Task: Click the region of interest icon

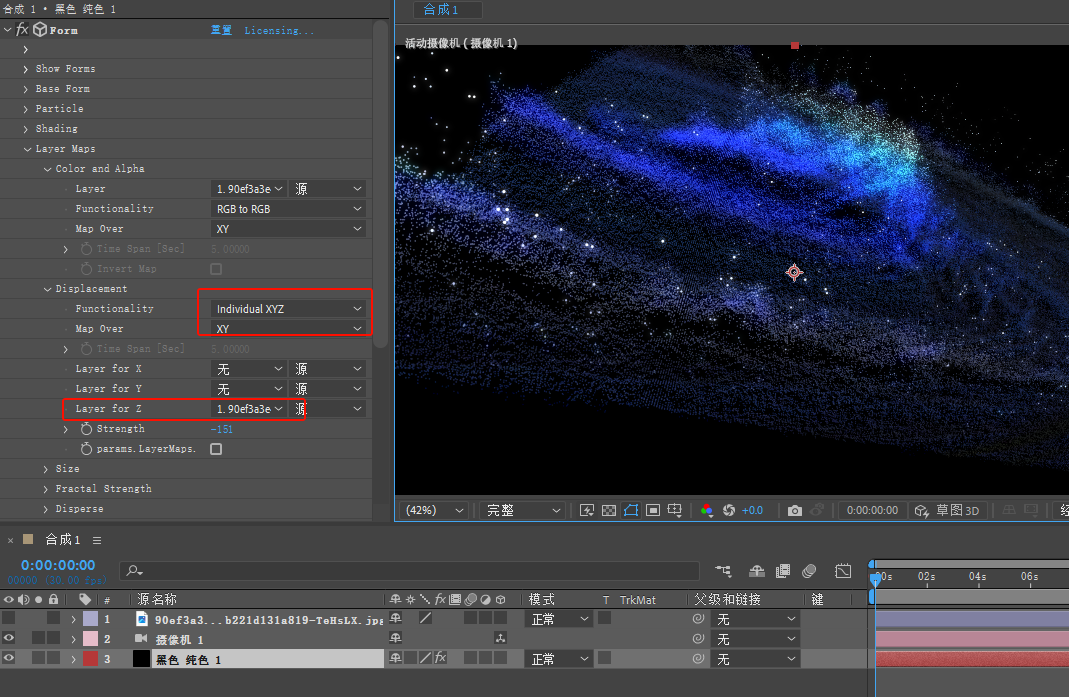Action: [652, 510]
